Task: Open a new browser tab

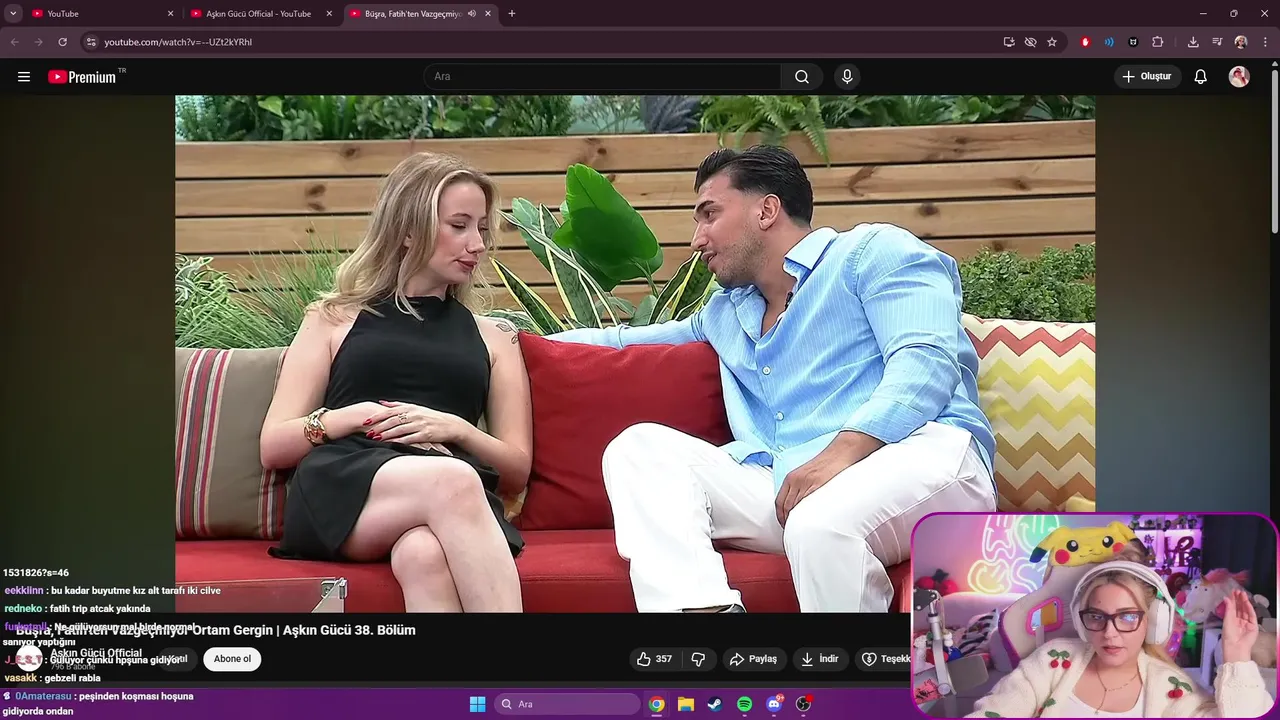Action: pos(512,14)
